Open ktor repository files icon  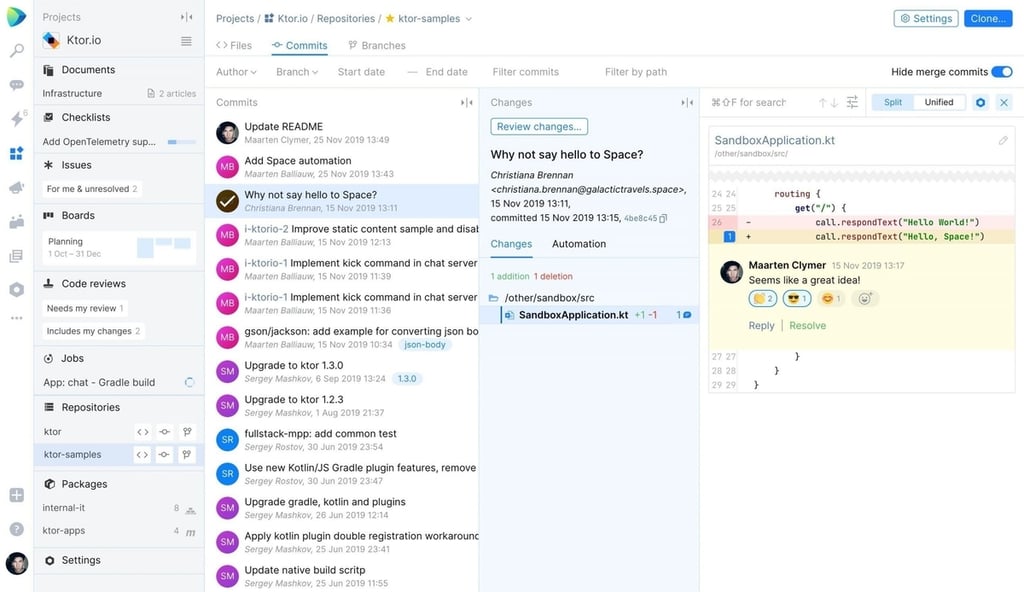tap(142, 432)
